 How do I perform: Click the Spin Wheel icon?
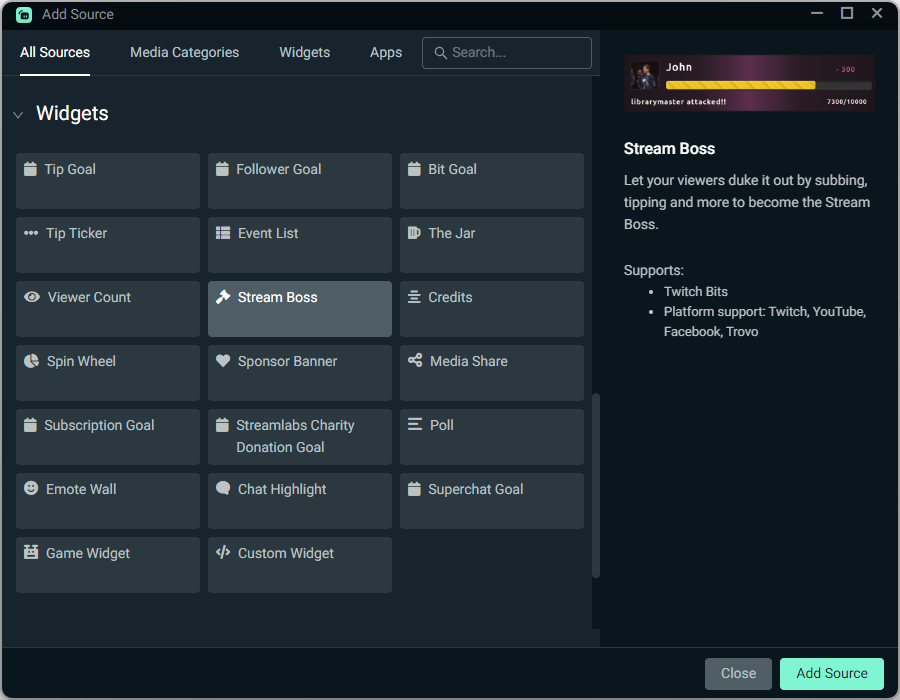point(31,361)
